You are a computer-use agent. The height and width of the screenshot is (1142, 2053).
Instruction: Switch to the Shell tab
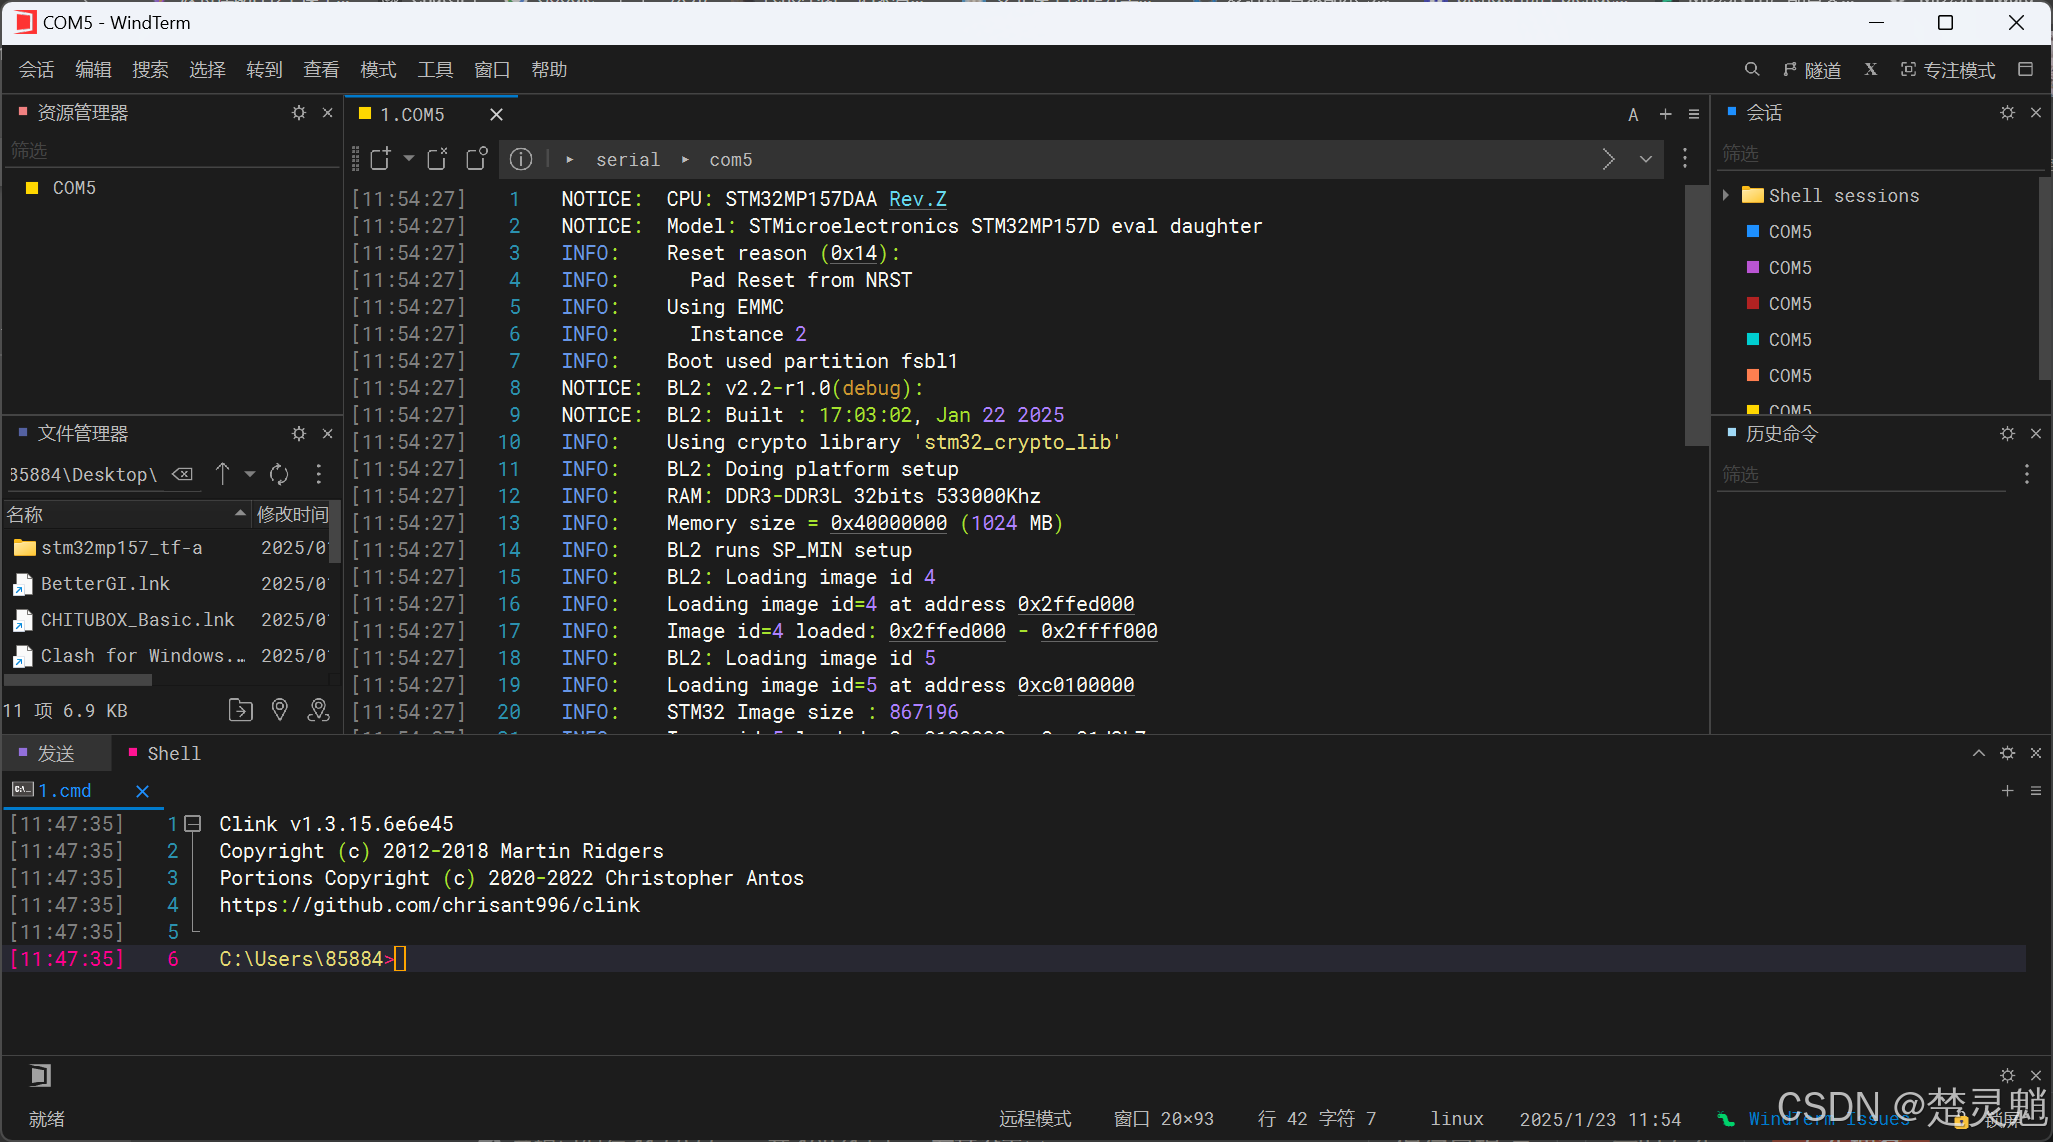point(173,753)
